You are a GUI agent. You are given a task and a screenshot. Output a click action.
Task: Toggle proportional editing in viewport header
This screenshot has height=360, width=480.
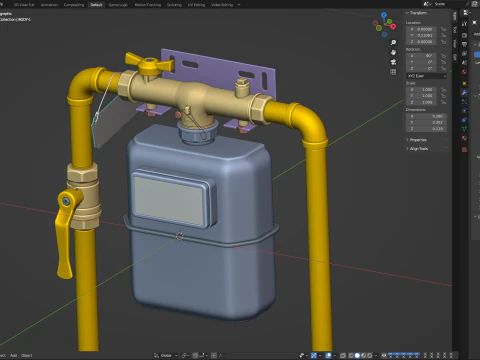tap(214, 355)
